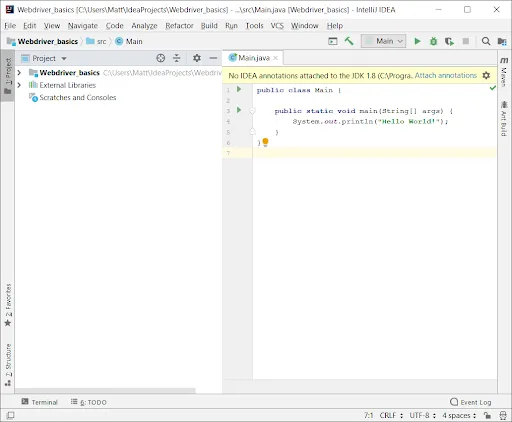Click the run gutter arrow beside class Main
This screenshot has width=512, height=422.
click(x=239, y=89)
